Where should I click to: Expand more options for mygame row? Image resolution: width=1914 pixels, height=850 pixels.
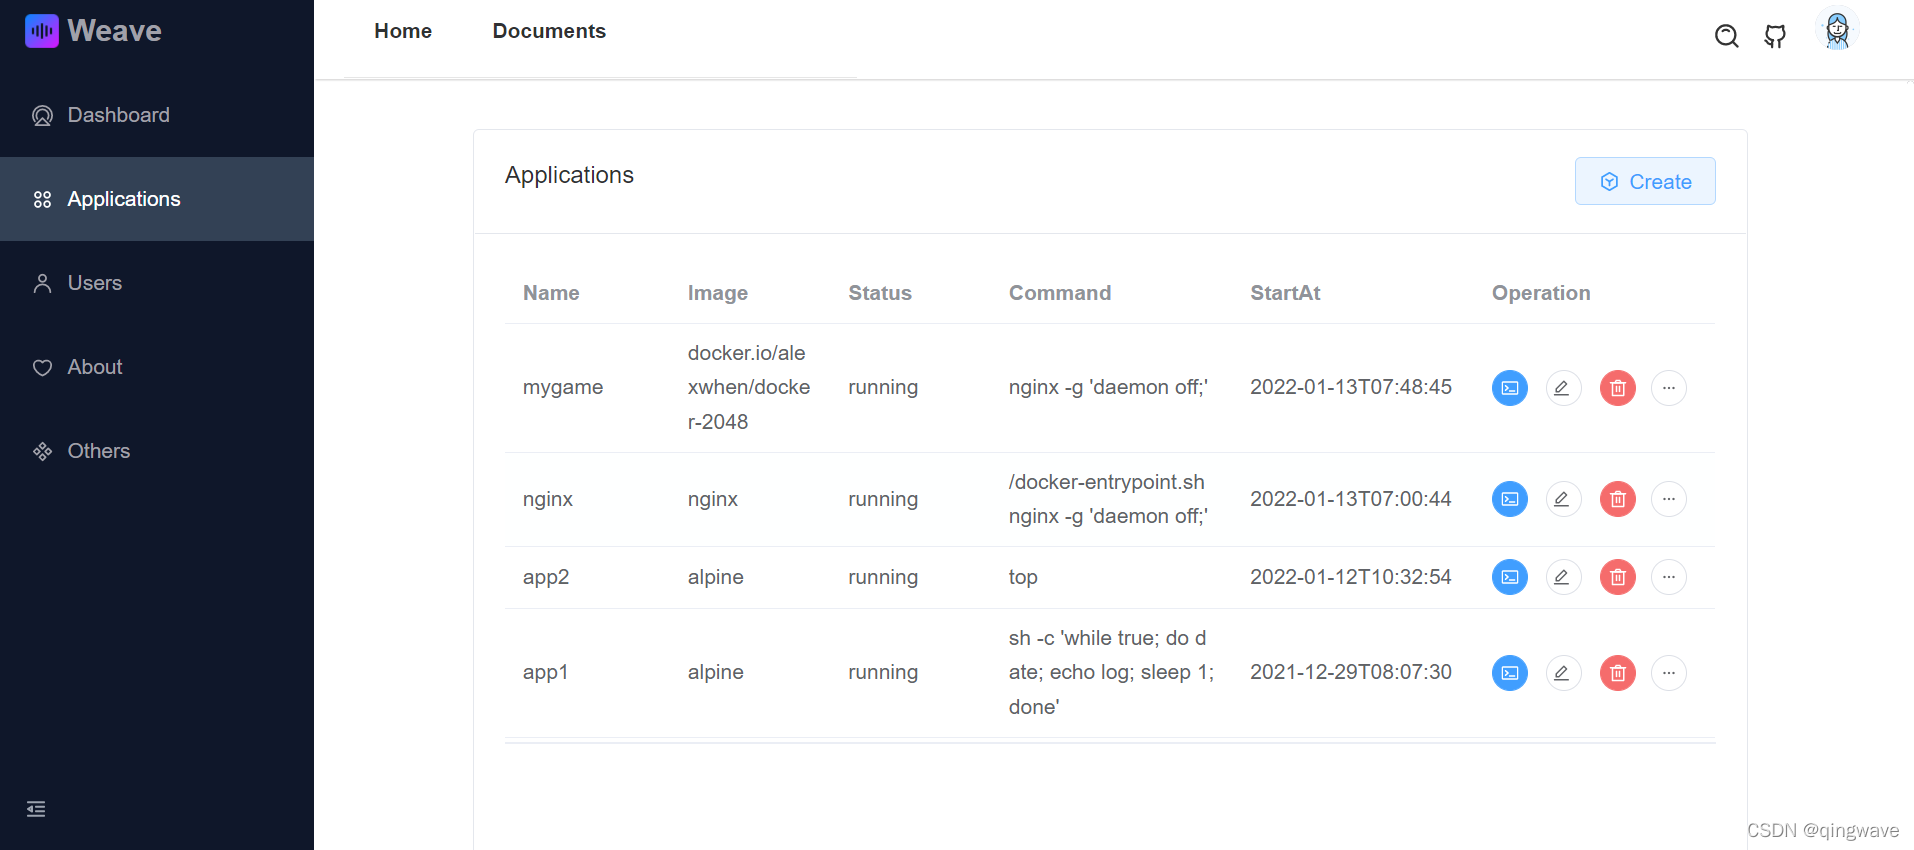(x=1668, y=388)
